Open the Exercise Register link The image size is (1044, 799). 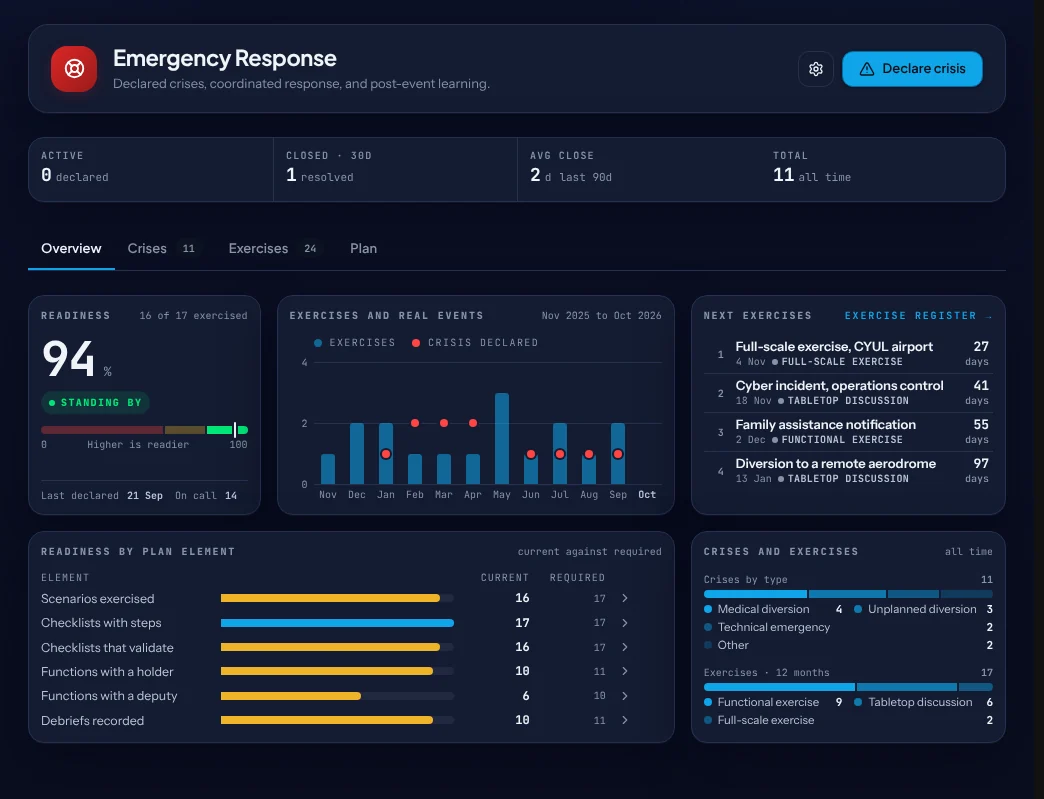pyautogui.click(x=918, y=316)
